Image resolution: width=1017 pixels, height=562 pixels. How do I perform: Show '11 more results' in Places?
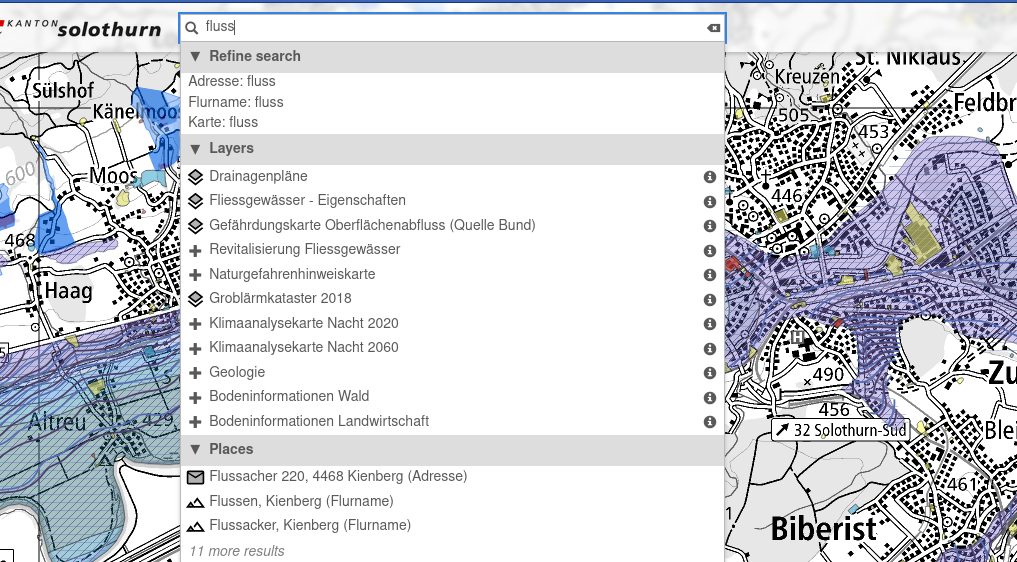click(237, 551)
